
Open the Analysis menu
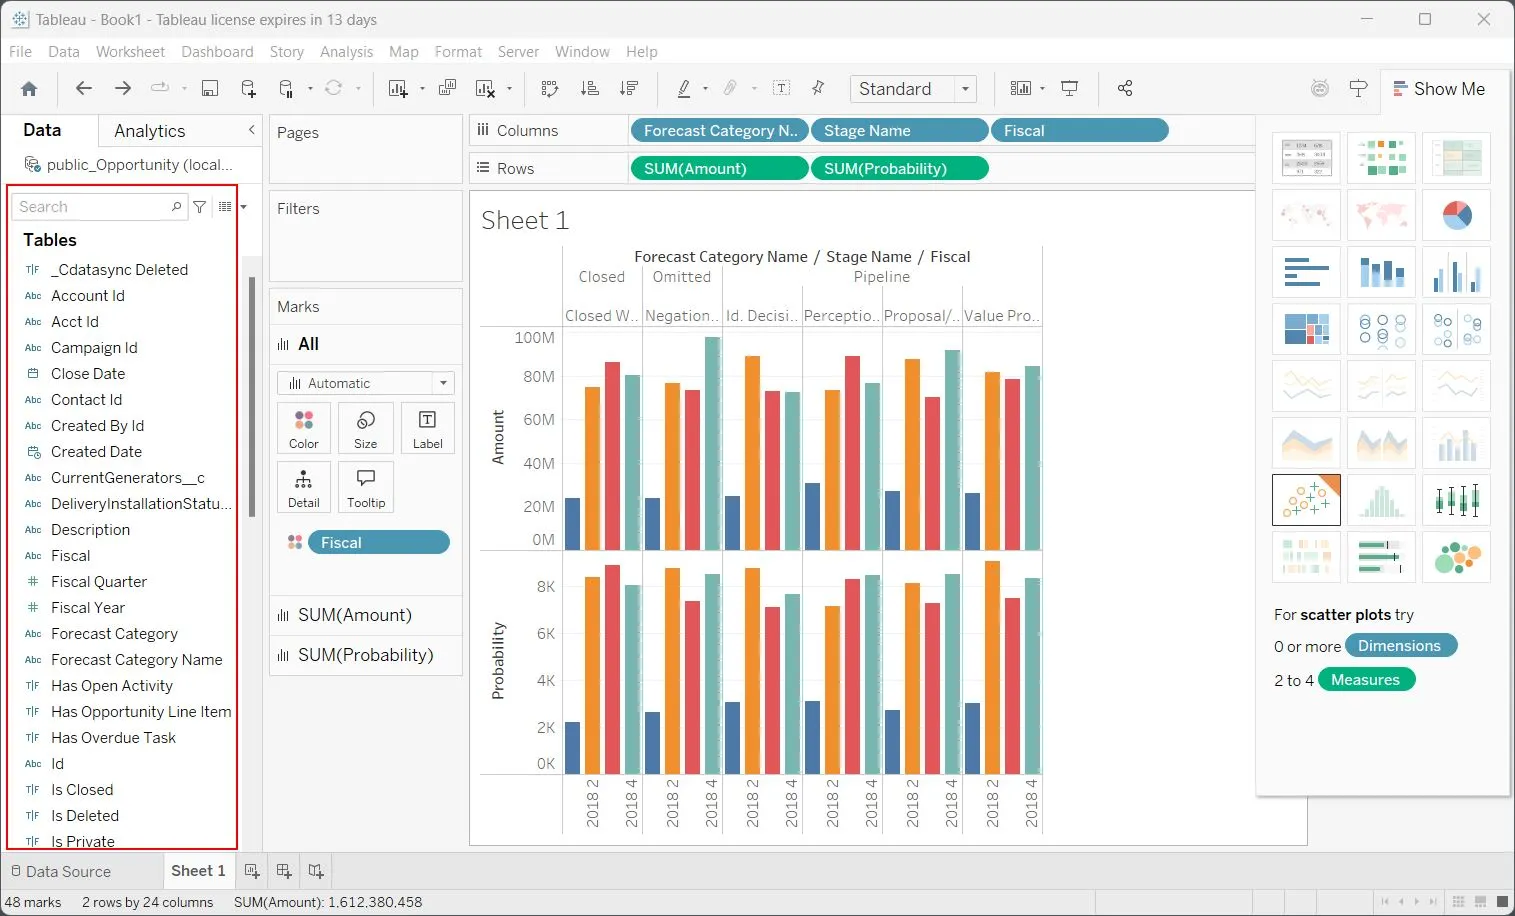347,51
